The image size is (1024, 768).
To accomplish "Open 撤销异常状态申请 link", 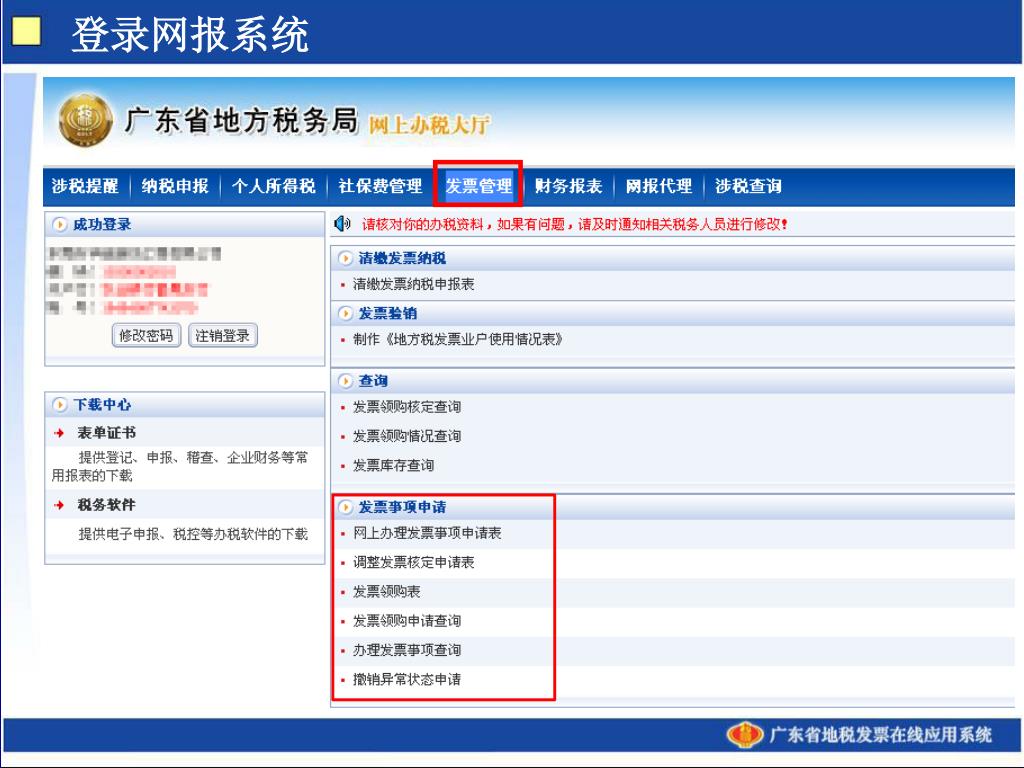I will pyautogui.click(x=407, y=679).
